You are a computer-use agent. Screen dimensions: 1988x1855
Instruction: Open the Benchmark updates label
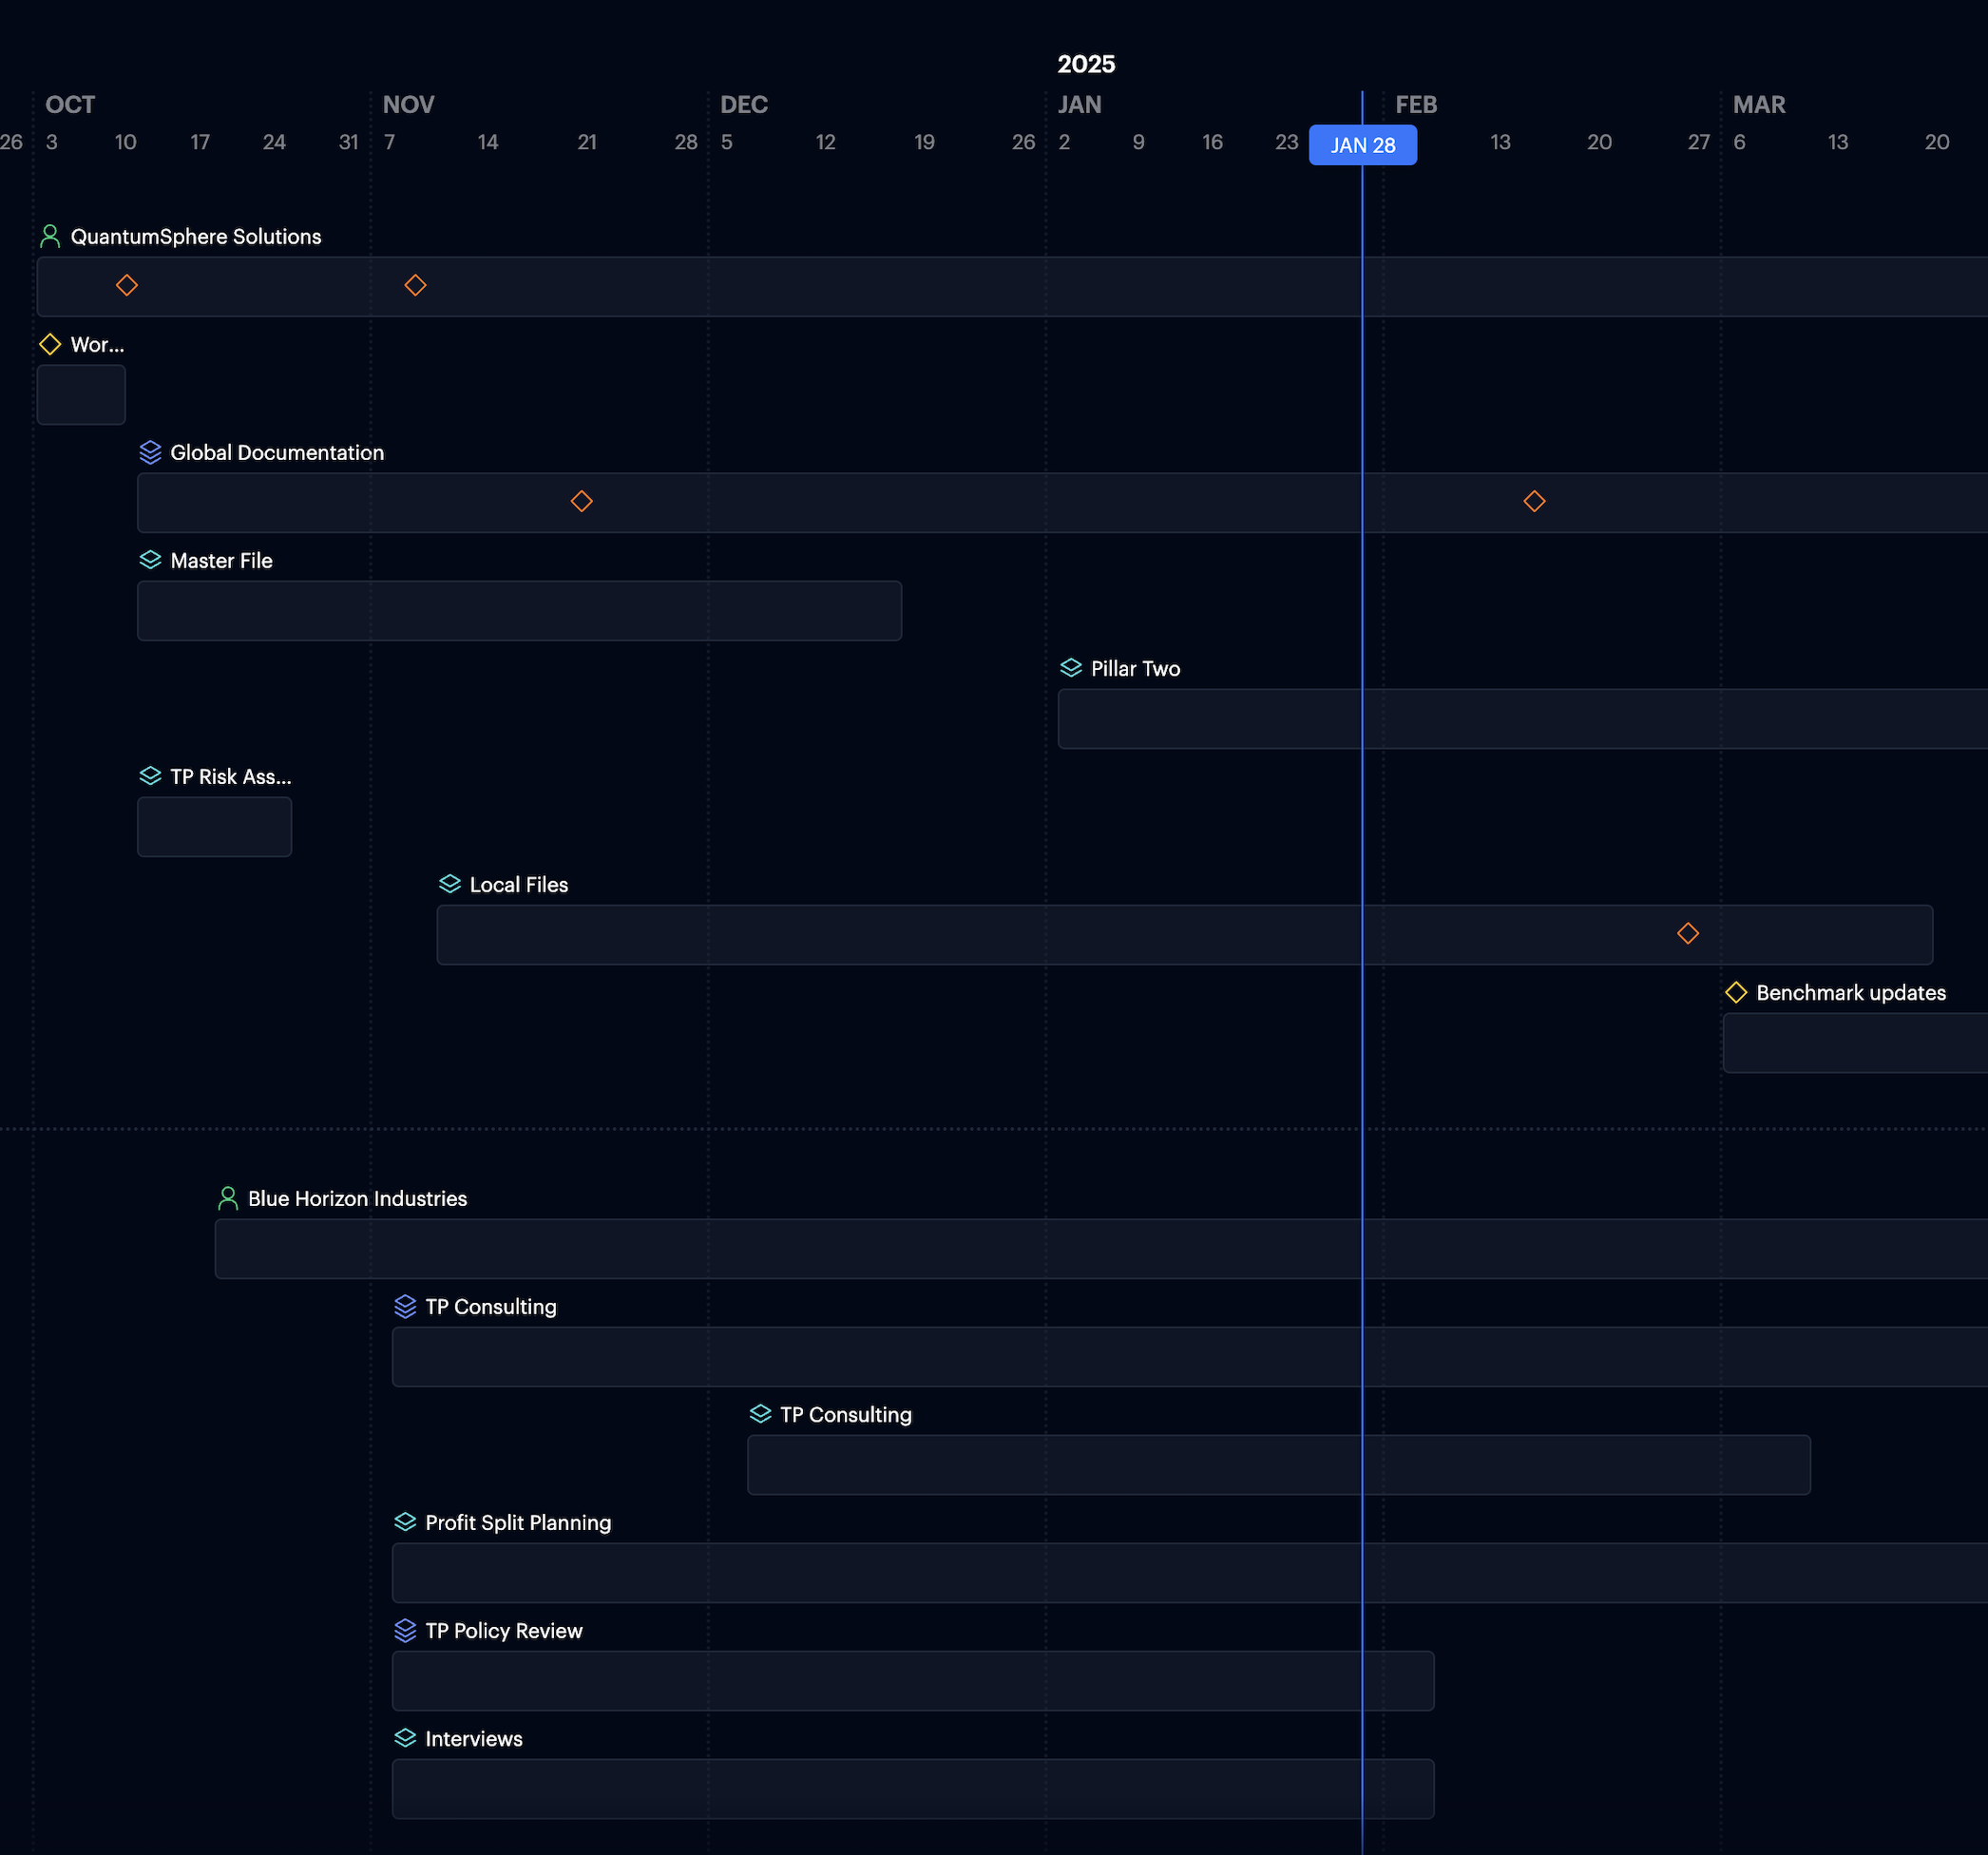point(1851,992)
